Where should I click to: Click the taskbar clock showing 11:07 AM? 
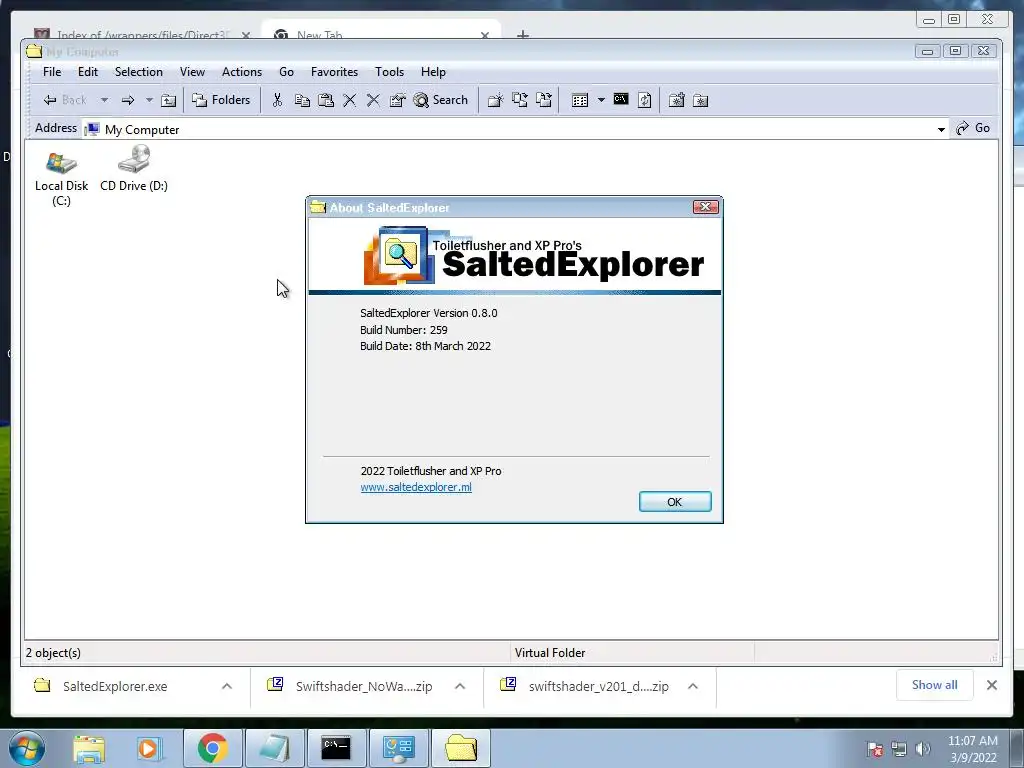click(x=973, y=749)
